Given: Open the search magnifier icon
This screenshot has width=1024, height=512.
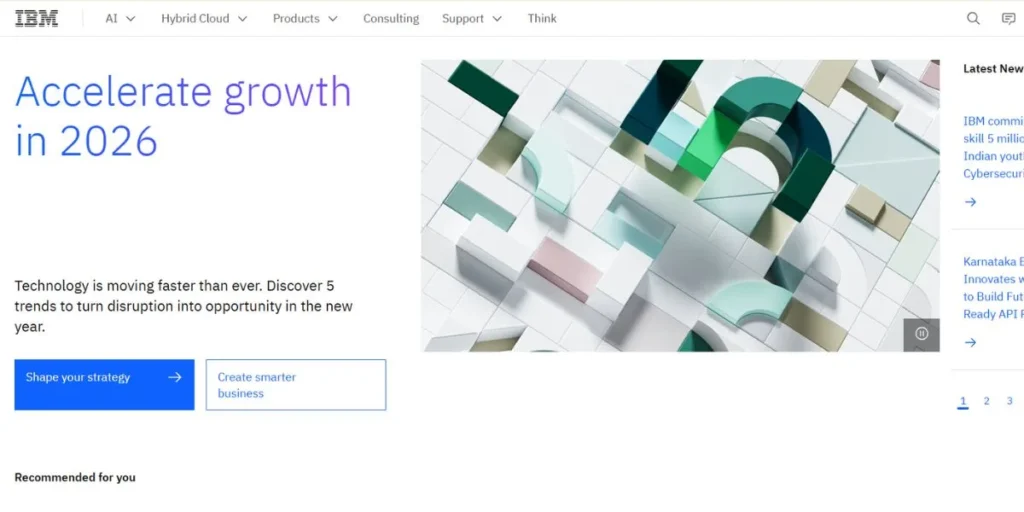Looking at the screenshot, I should [973, 18].
